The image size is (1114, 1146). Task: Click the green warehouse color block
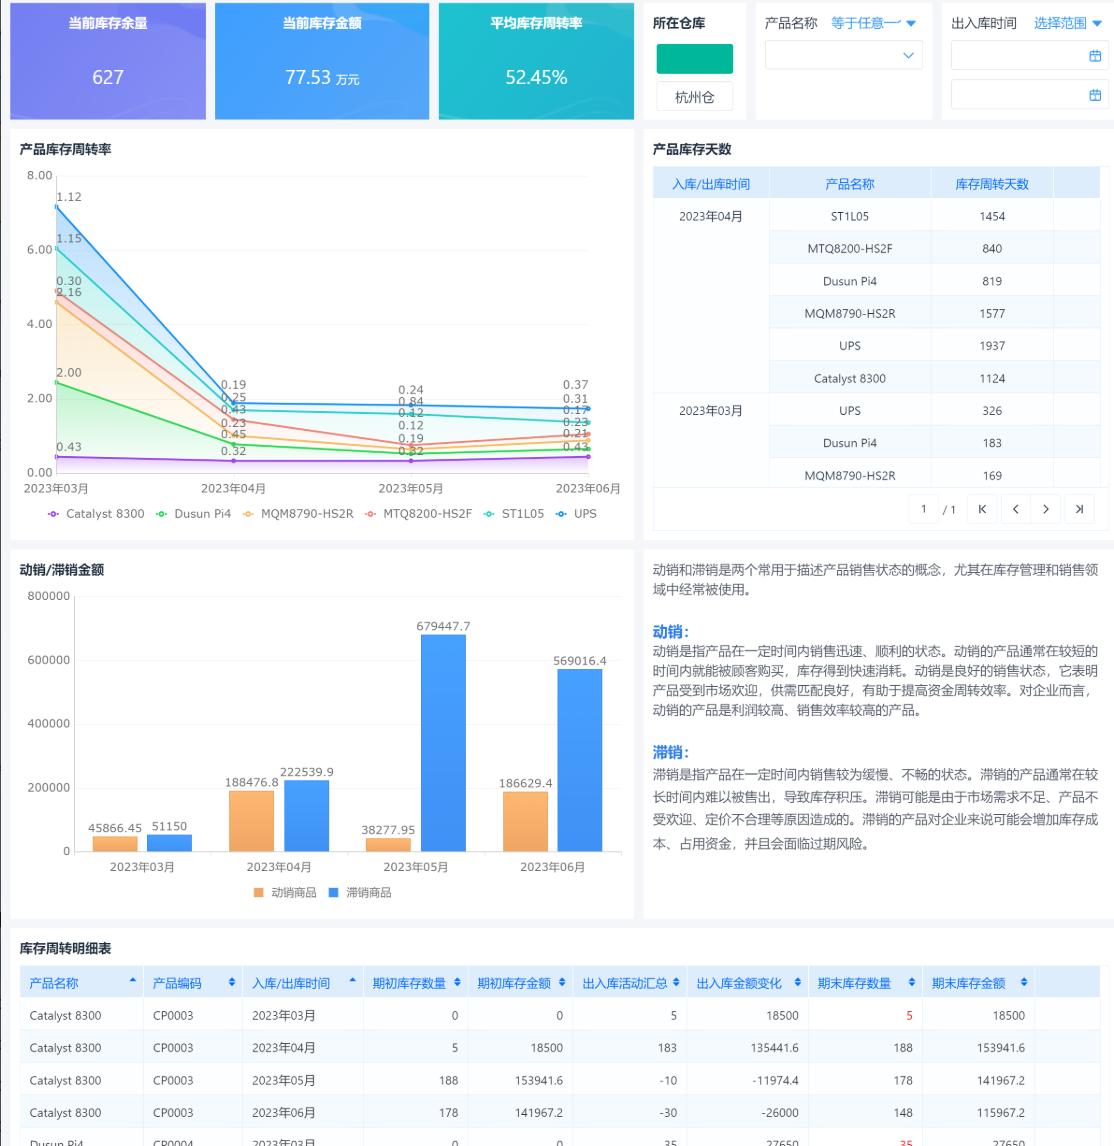coord(694,59)
